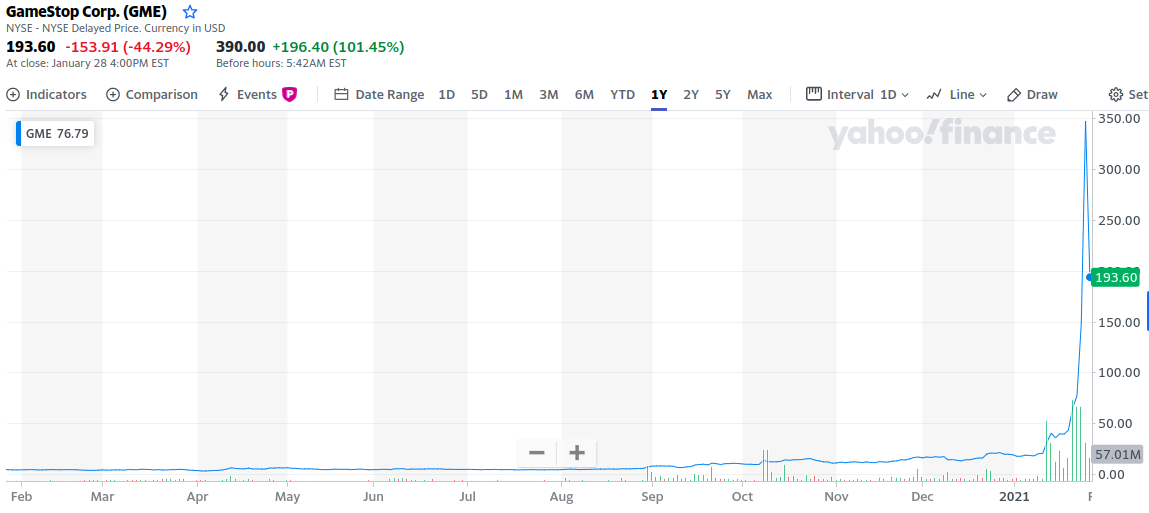Expand the Line chart type dropdown
Viewport: 1149px width, 513px height.
point(957,95)
